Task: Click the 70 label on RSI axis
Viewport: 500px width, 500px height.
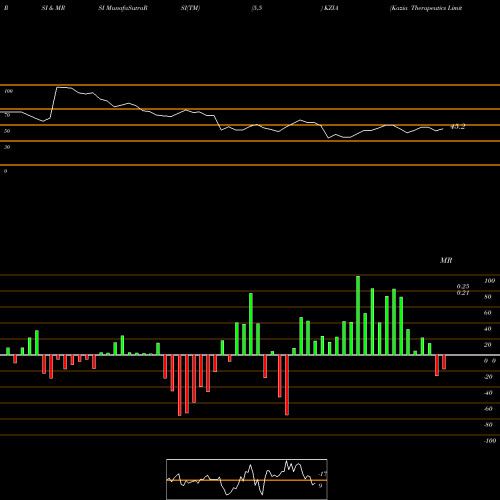Action: pyautogui.click(x=7, y=115)
